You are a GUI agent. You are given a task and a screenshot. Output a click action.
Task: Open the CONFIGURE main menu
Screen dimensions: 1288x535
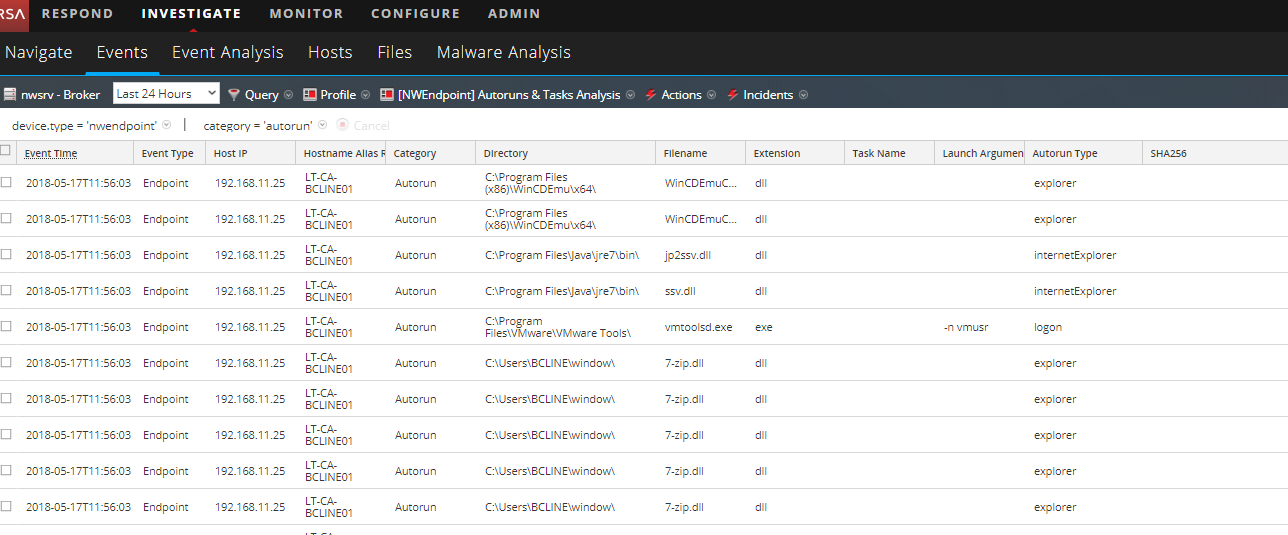(x=415, y=14)
